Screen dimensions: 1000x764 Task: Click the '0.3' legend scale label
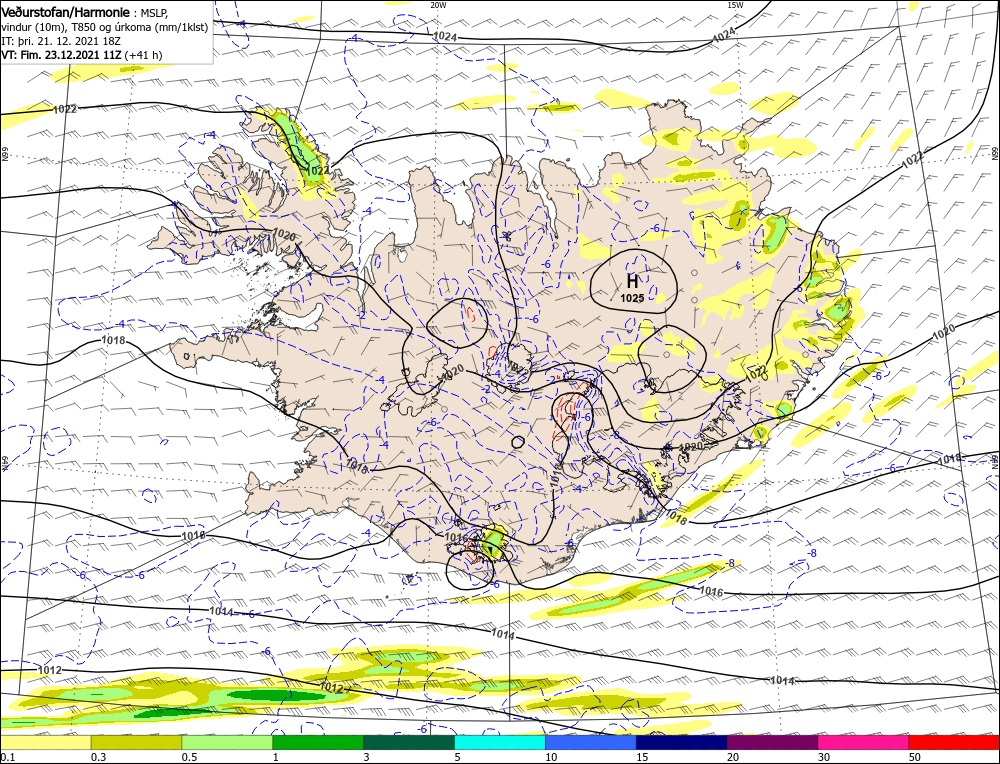98,757
